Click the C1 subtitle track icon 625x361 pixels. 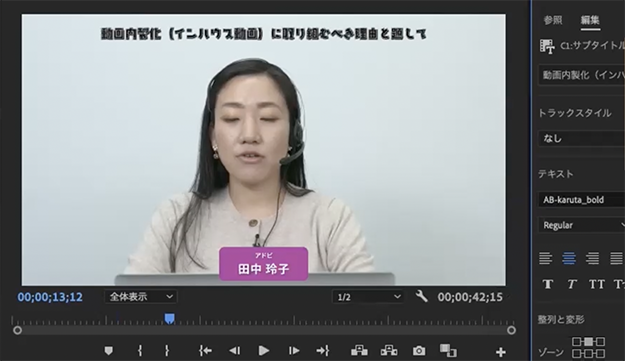pyautogui.click(x=547, y=46)
